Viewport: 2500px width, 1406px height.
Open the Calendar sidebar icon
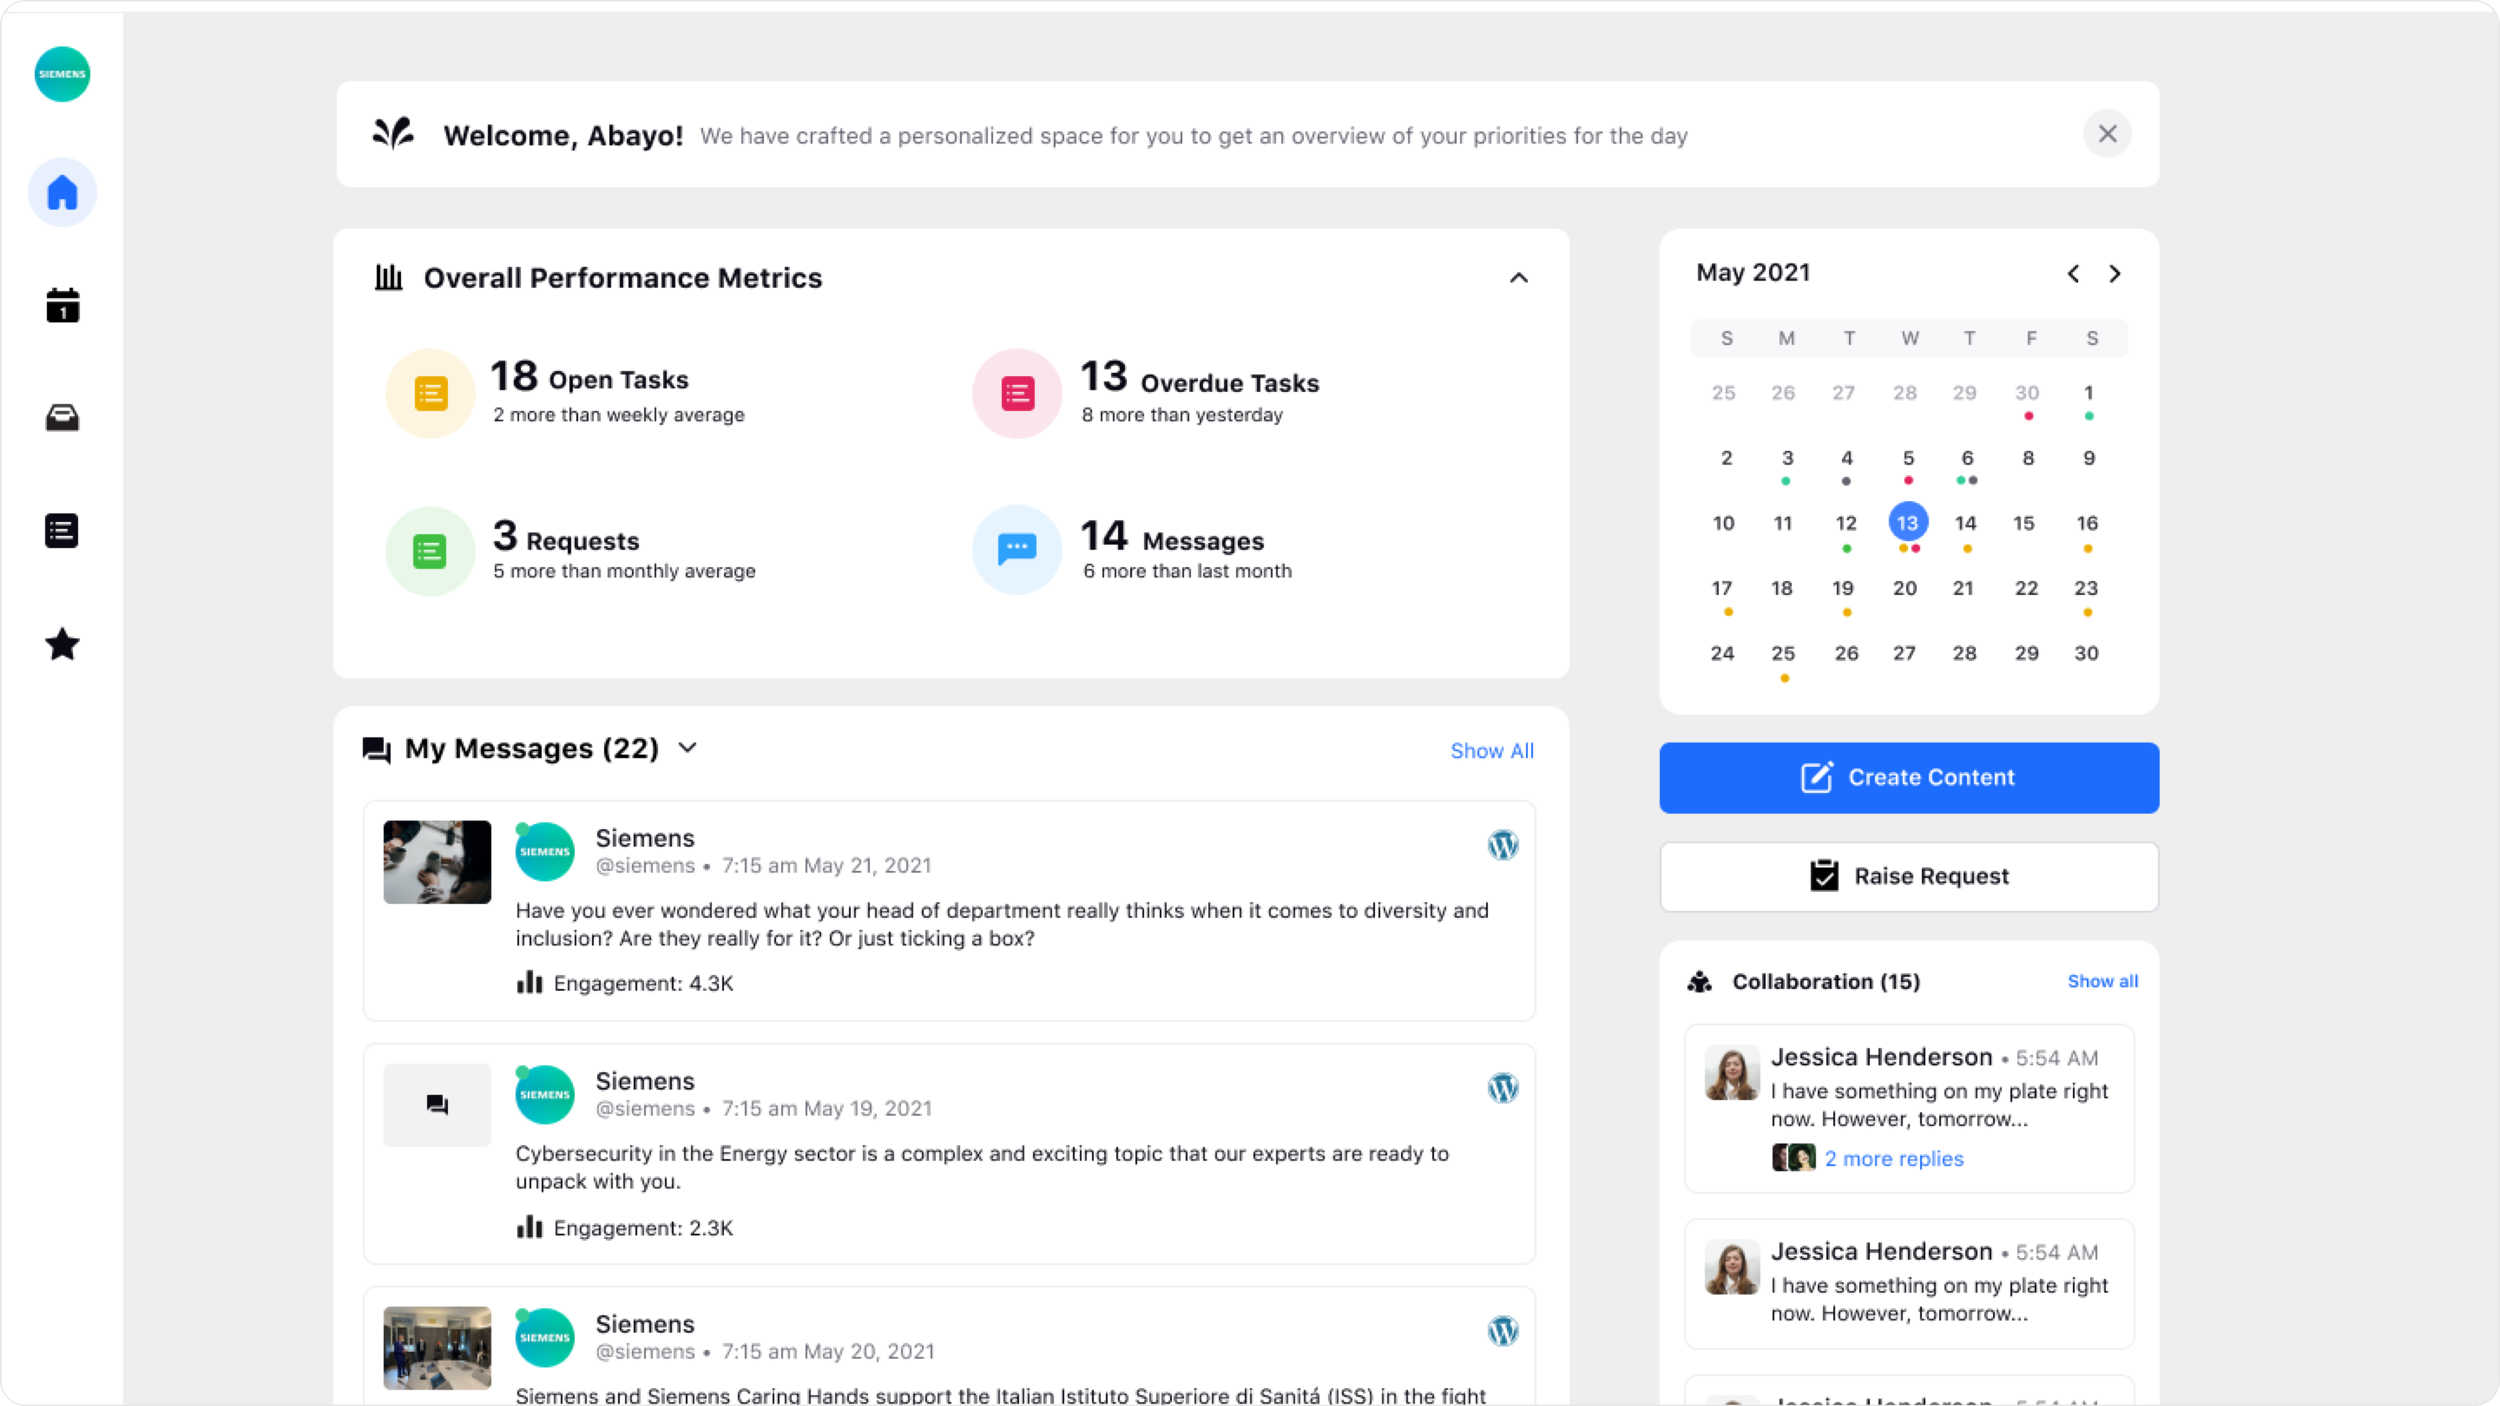(x=62, y=306)
